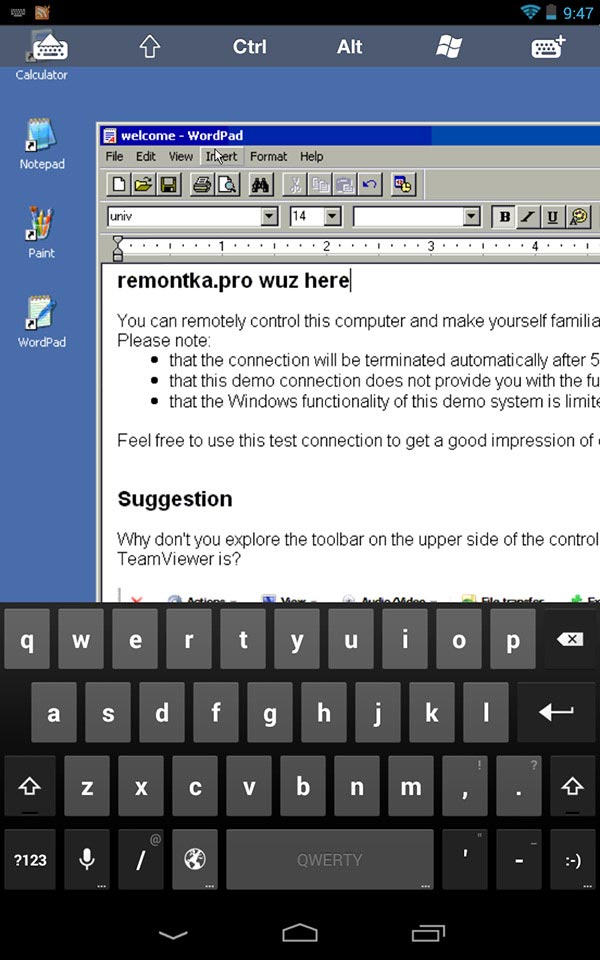Toggle the Alt modifier key
This screenshot has width=600, height=960.
[x=349, y=47]
